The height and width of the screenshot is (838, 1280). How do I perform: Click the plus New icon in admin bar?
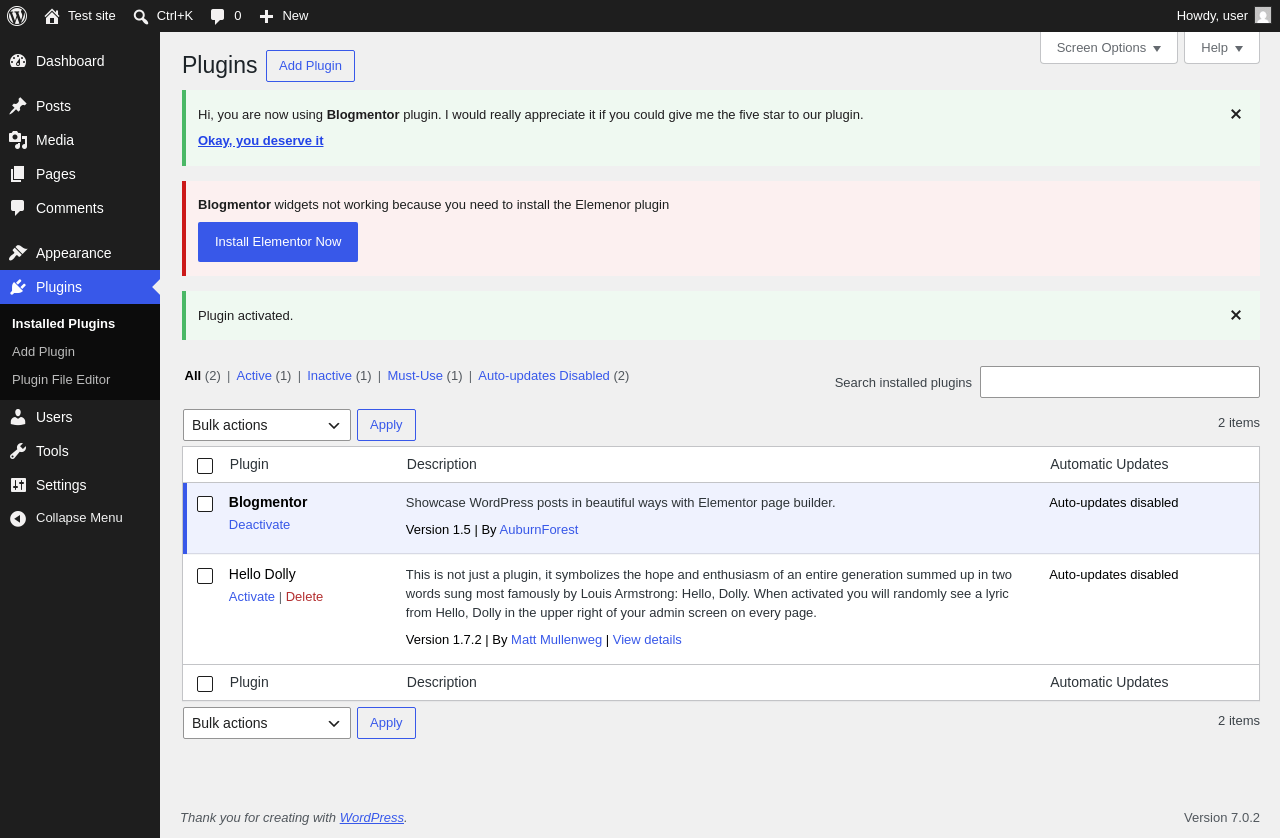point(266,16)
